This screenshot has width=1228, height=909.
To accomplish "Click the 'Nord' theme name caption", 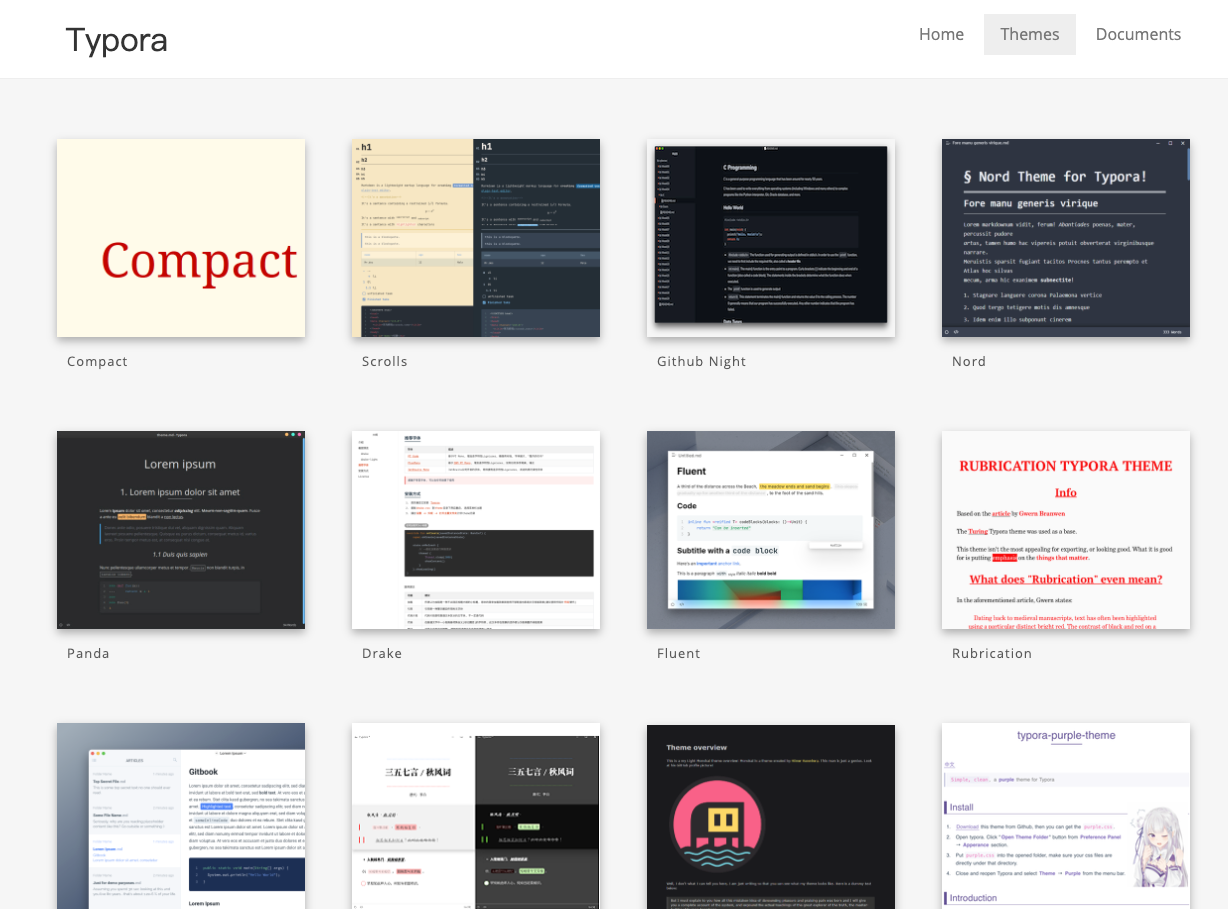I will pyautogui.click(x=969, y=361).
